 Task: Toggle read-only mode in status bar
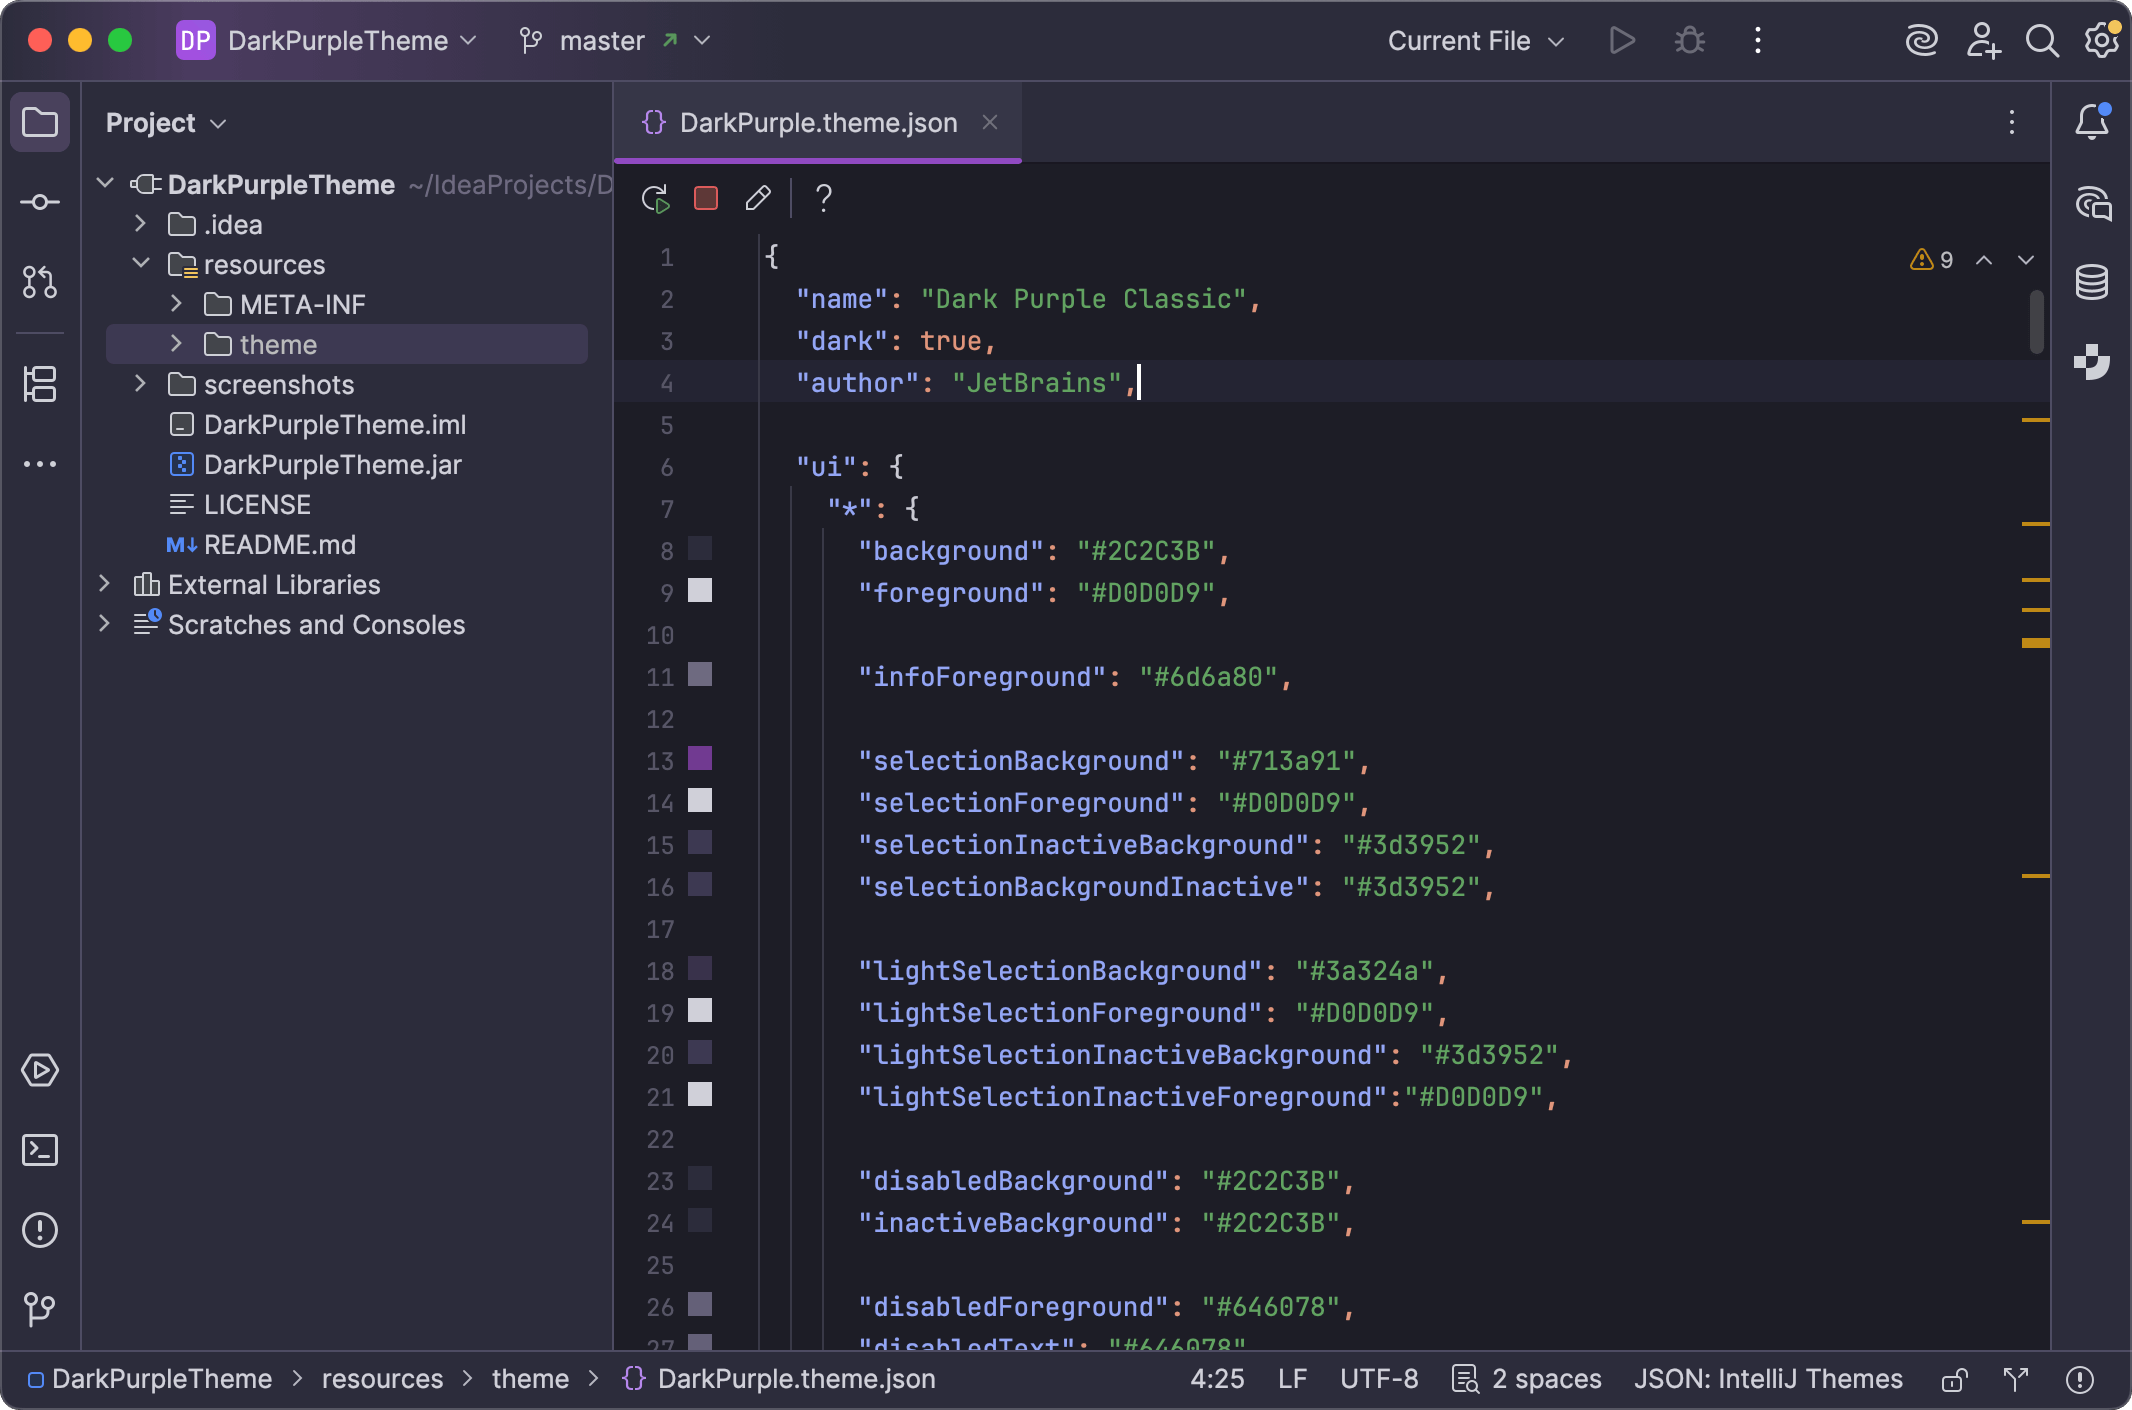click(1951, 1379)
